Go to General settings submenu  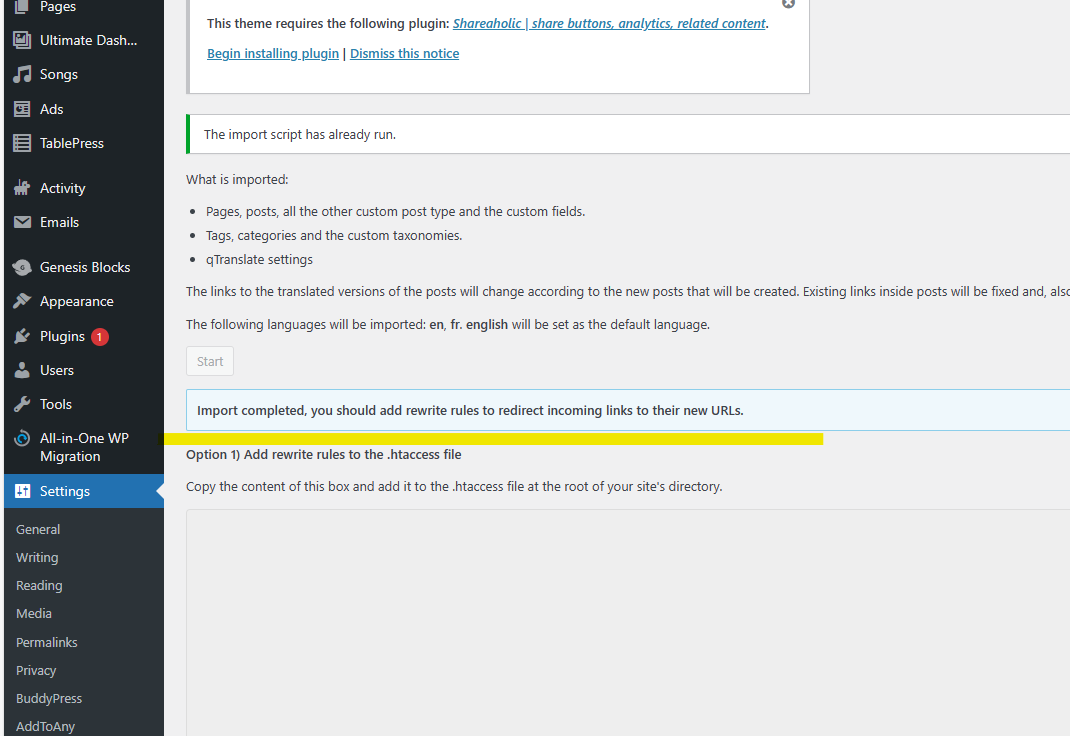click(x=38, y=529)
